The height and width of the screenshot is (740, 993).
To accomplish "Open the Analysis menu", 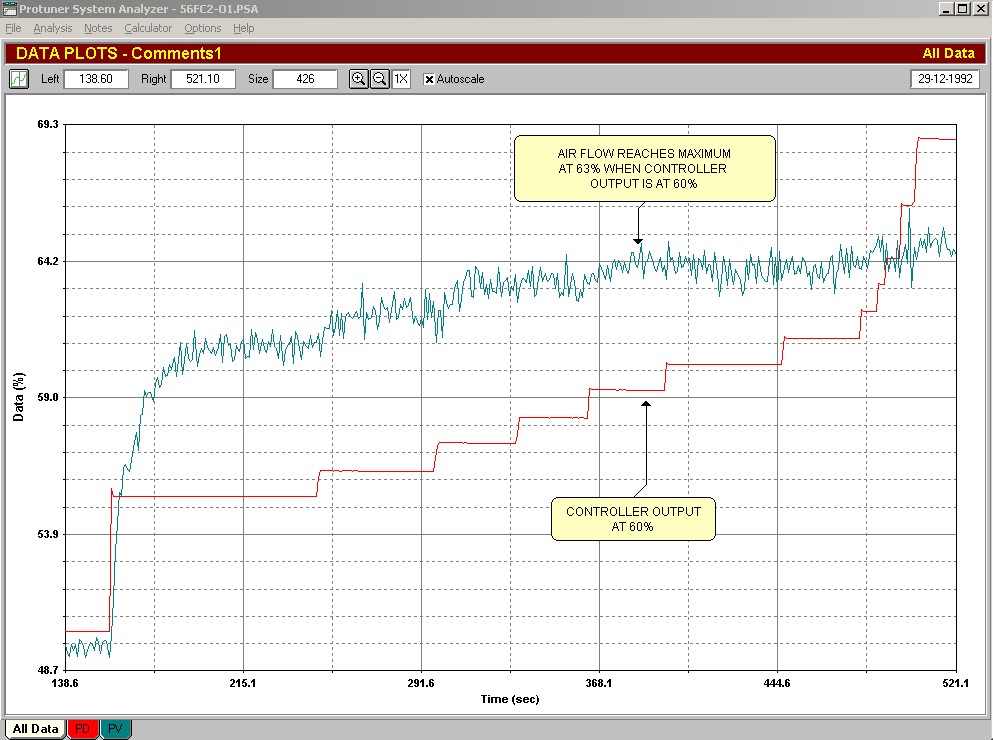I will coord(52,28).
